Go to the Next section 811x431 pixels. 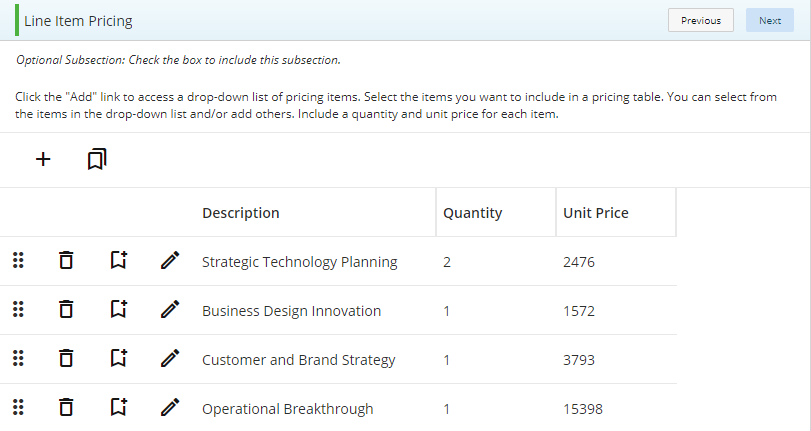pyautogui.click(x=770, y=20)
